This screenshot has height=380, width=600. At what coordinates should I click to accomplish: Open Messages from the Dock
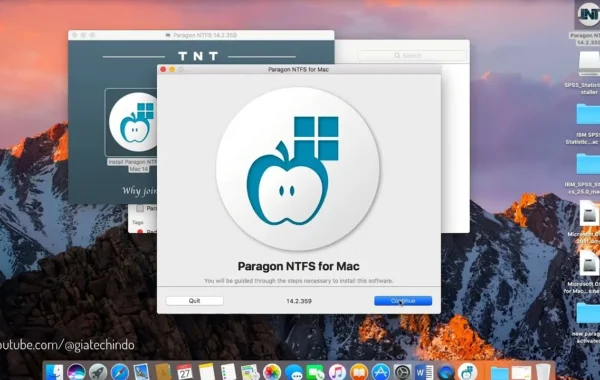(294, 372)
